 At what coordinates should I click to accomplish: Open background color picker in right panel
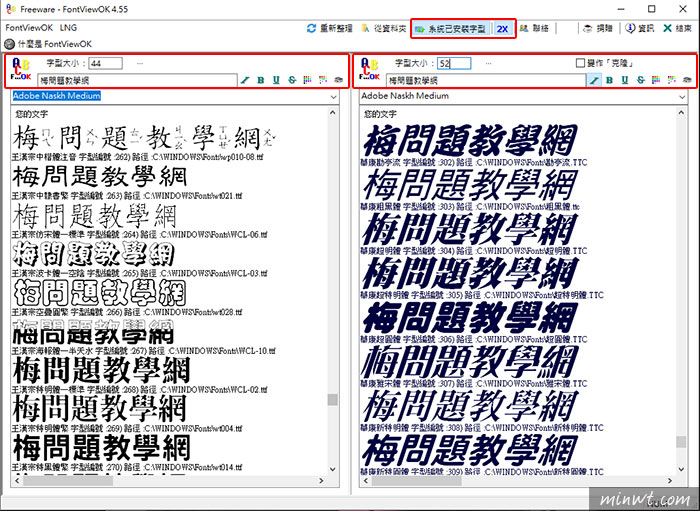(x=671, y=80)
